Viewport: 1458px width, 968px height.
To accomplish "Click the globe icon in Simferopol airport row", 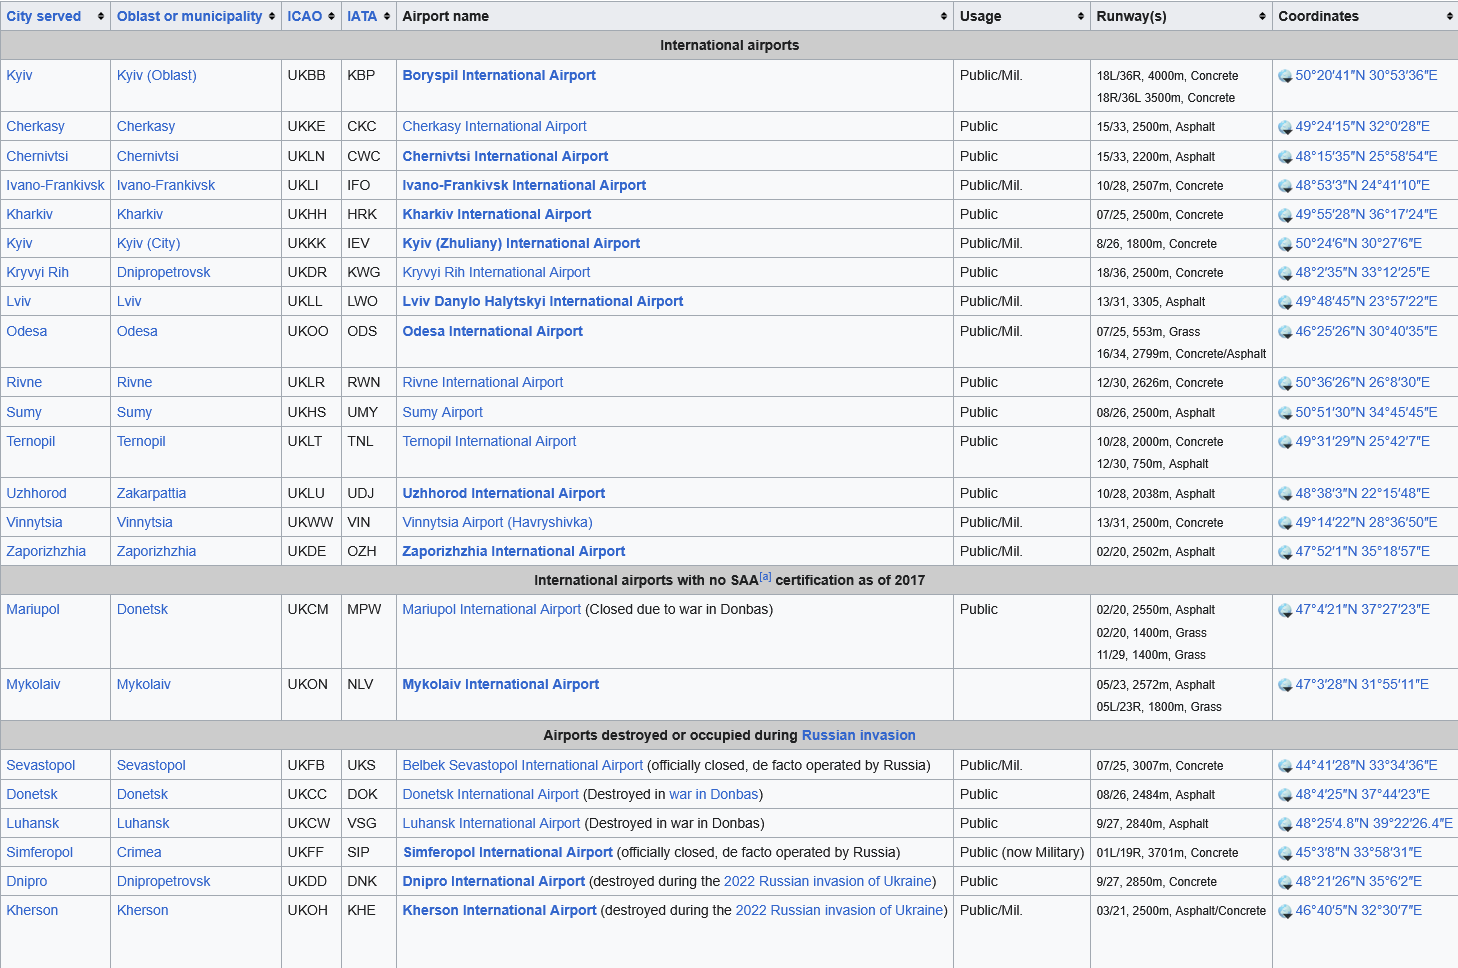I will tap(1286, 853).
